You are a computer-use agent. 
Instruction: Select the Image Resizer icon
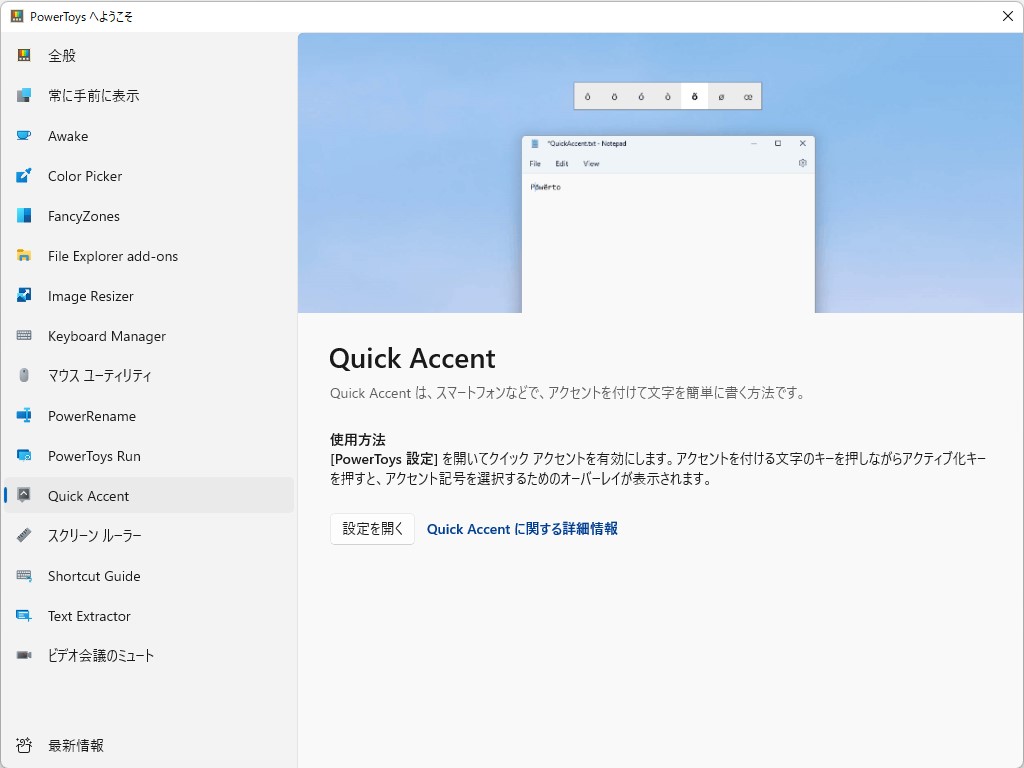tap(26, 296)
